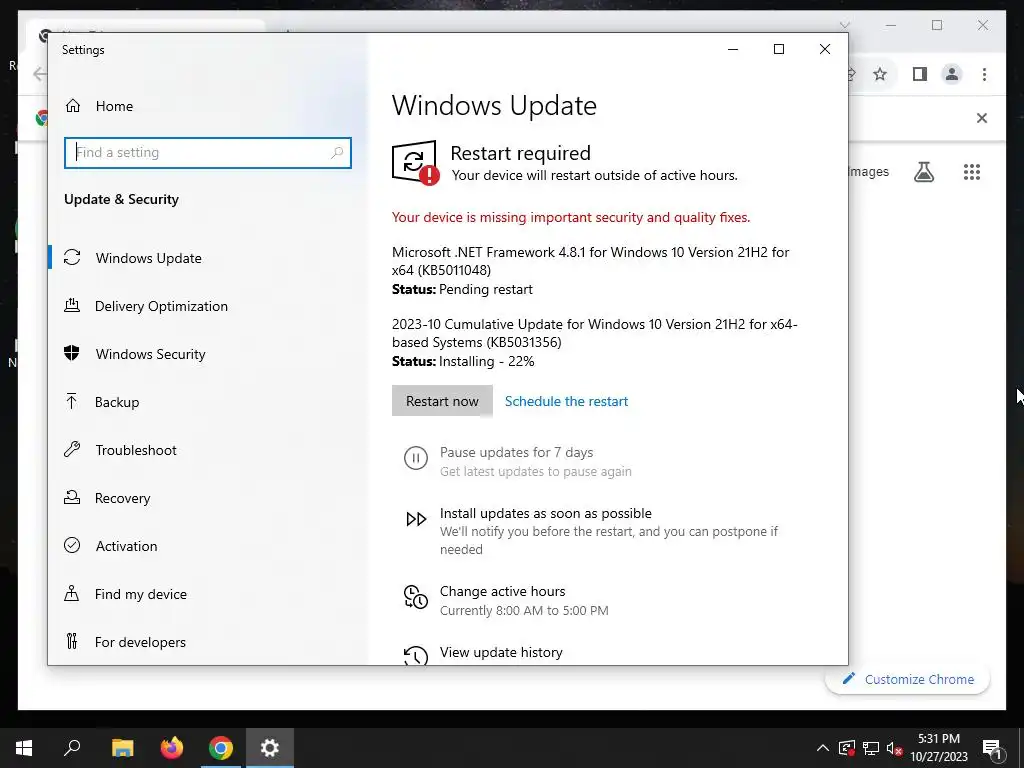Click Install updates as soon as possible
This screenshot has width=1024, height=768.
[x=545, y=513]
